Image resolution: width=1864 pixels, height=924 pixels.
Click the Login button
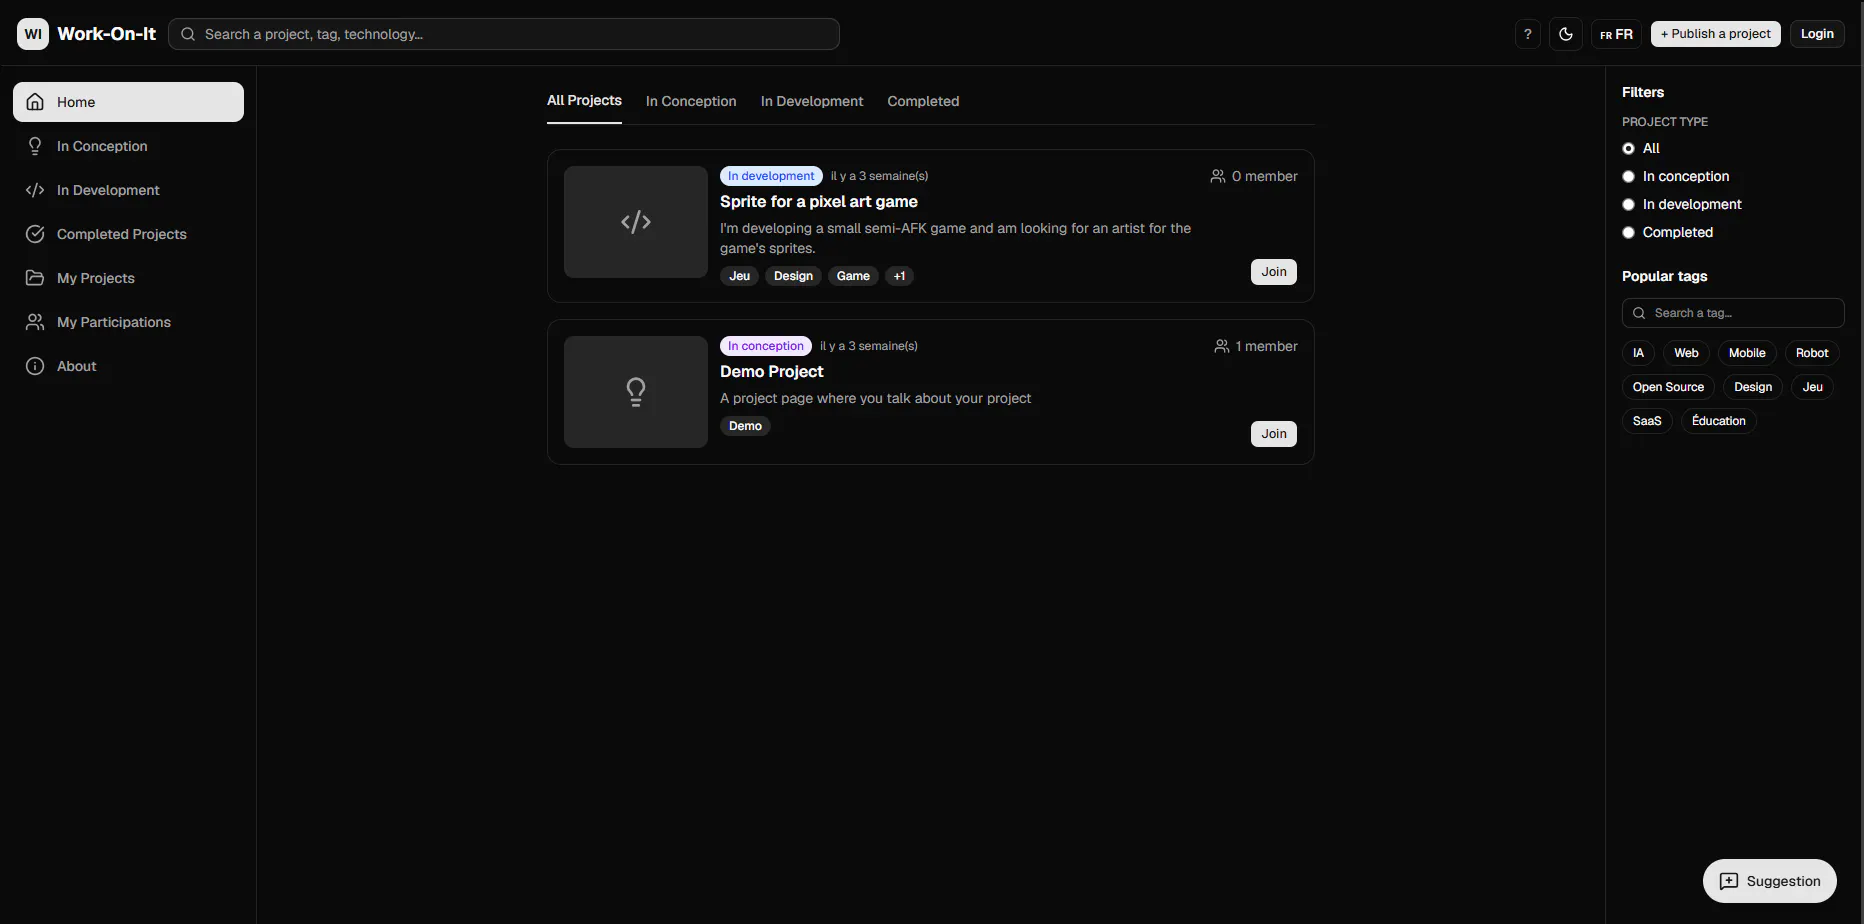tap(1817, 34)
